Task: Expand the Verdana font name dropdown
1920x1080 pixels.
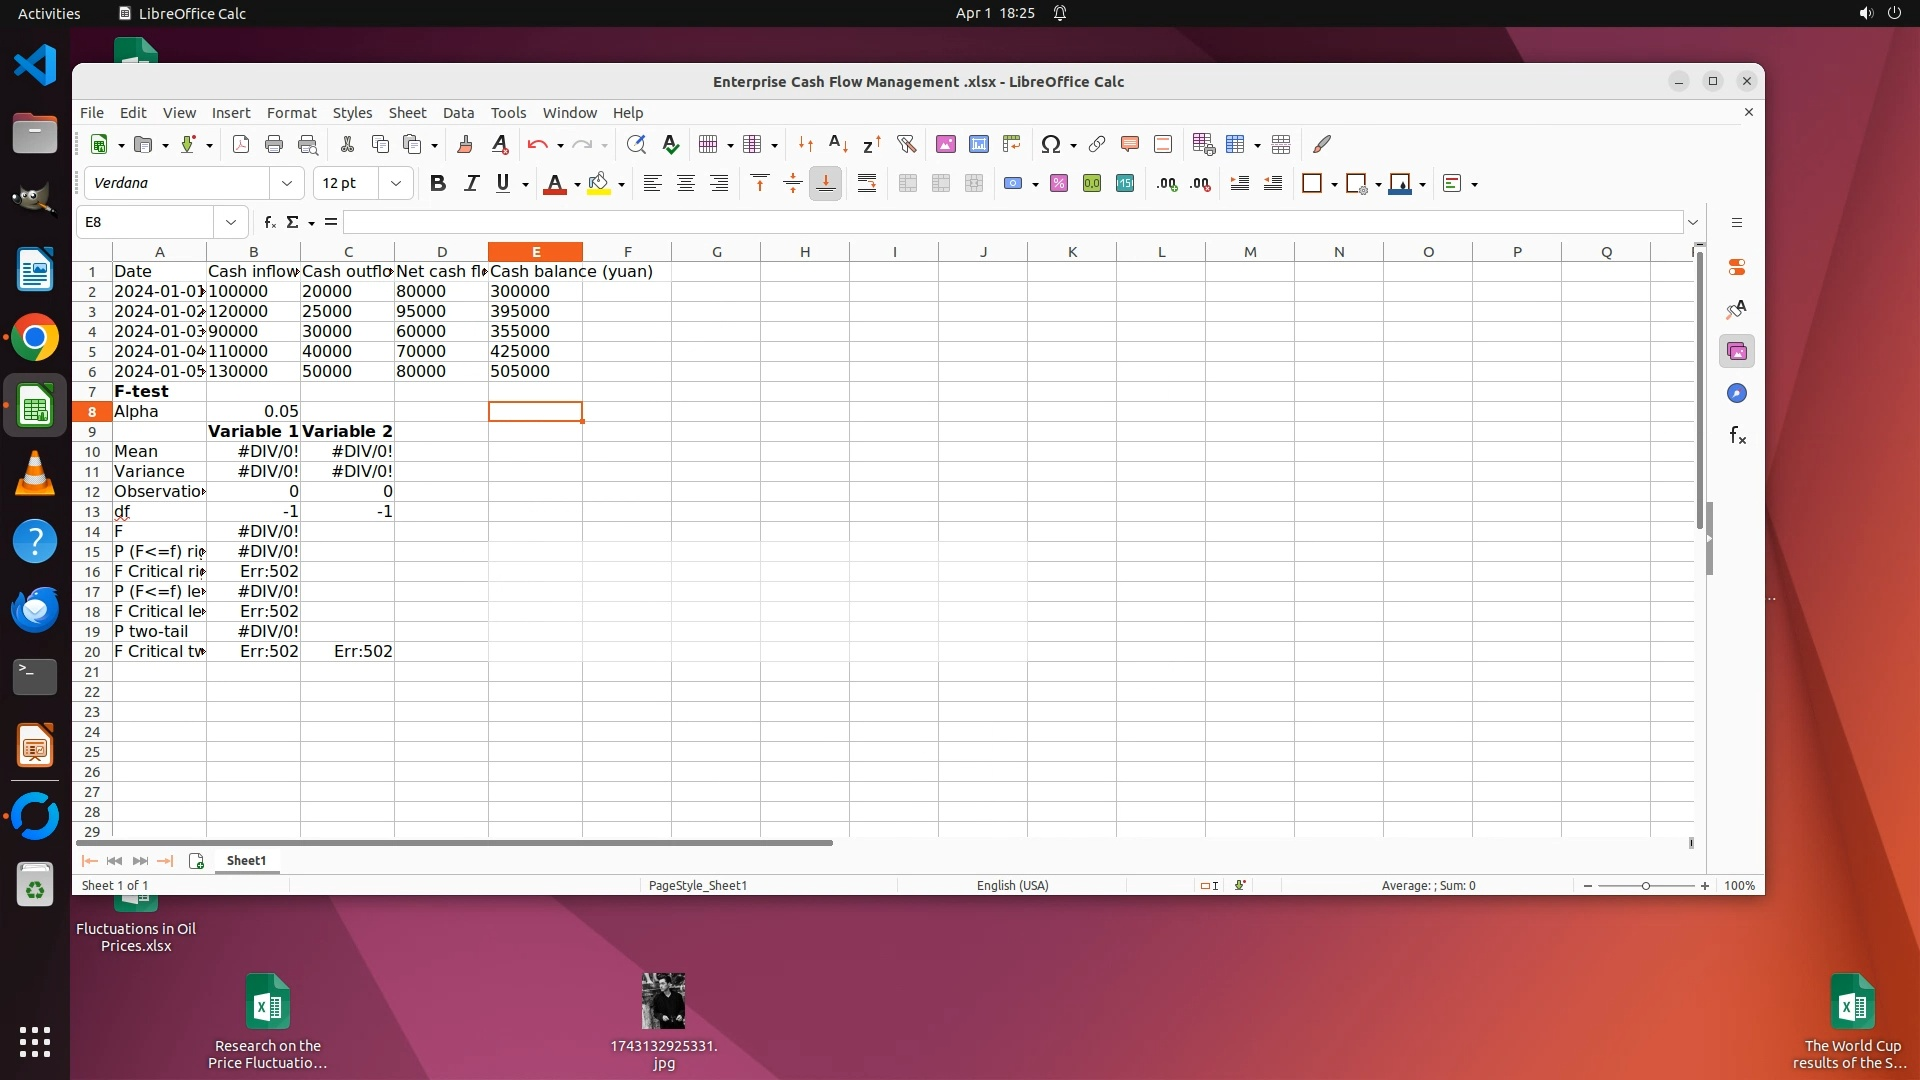Action: (x=287, y=184)
